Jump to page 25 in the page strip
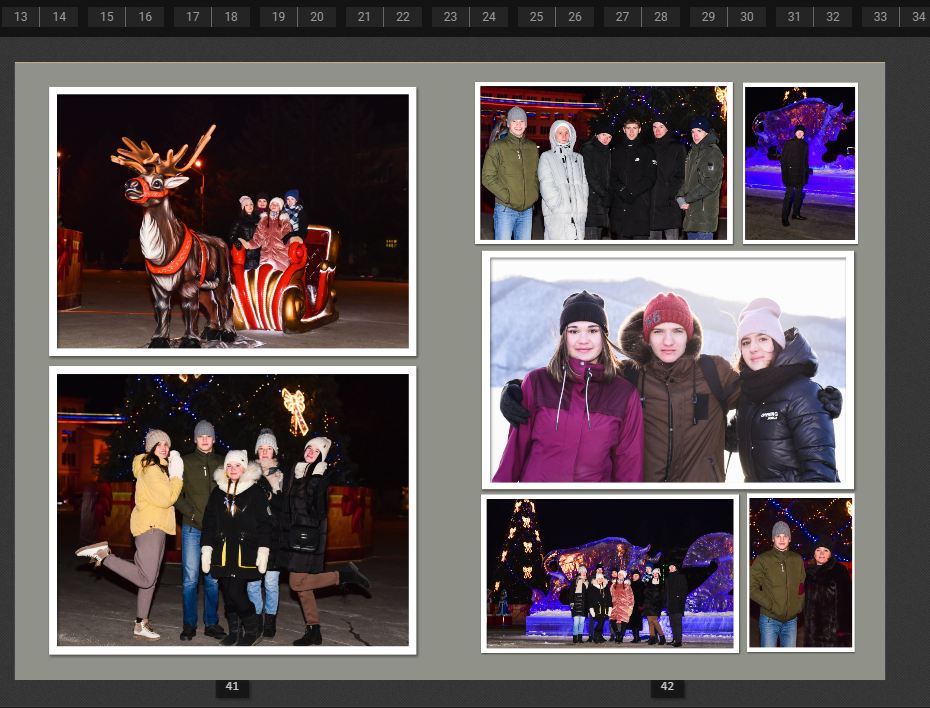Screen dimensions: 930x708 [x=536, y=17]
